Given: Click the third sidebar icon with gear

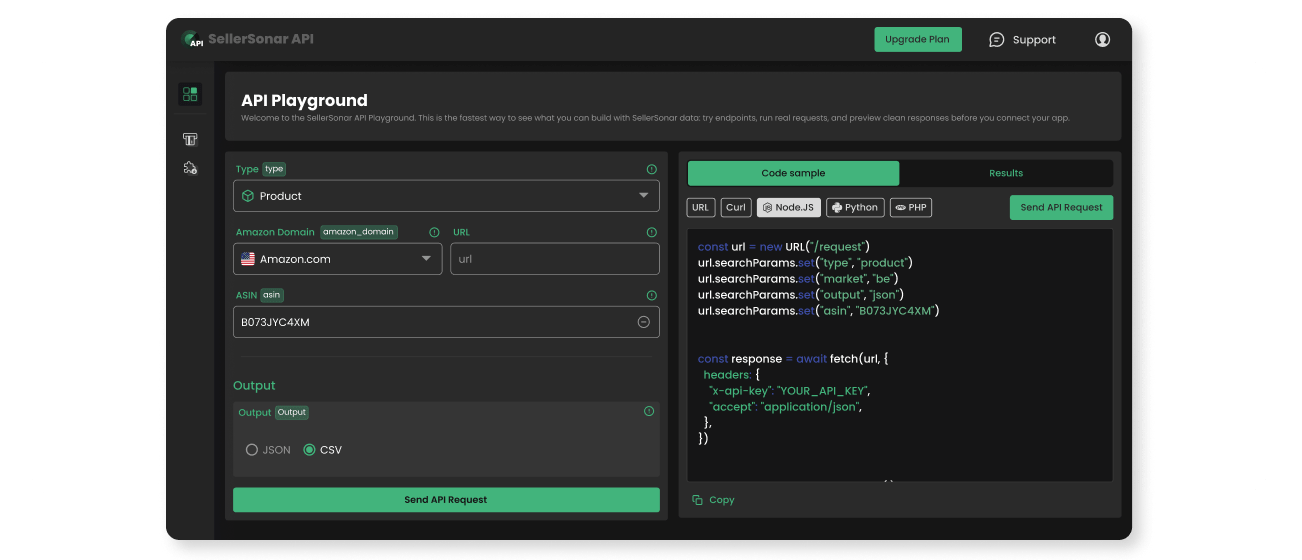Looking at the screenshot, I should pos(189,168).
